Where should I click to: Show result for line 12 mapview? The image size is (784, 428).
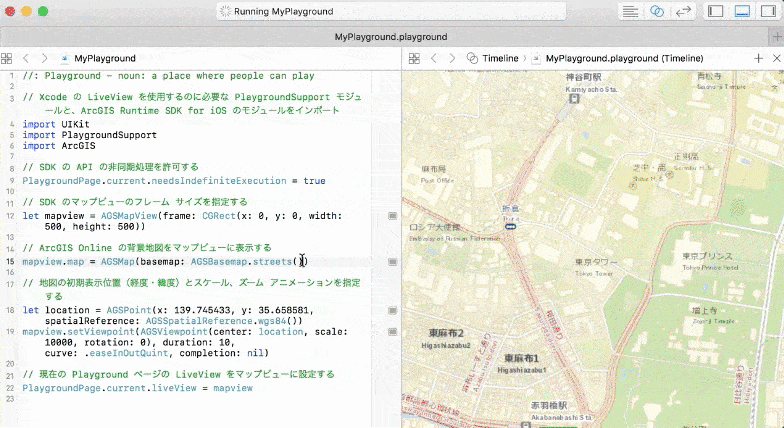coord(392,216)
